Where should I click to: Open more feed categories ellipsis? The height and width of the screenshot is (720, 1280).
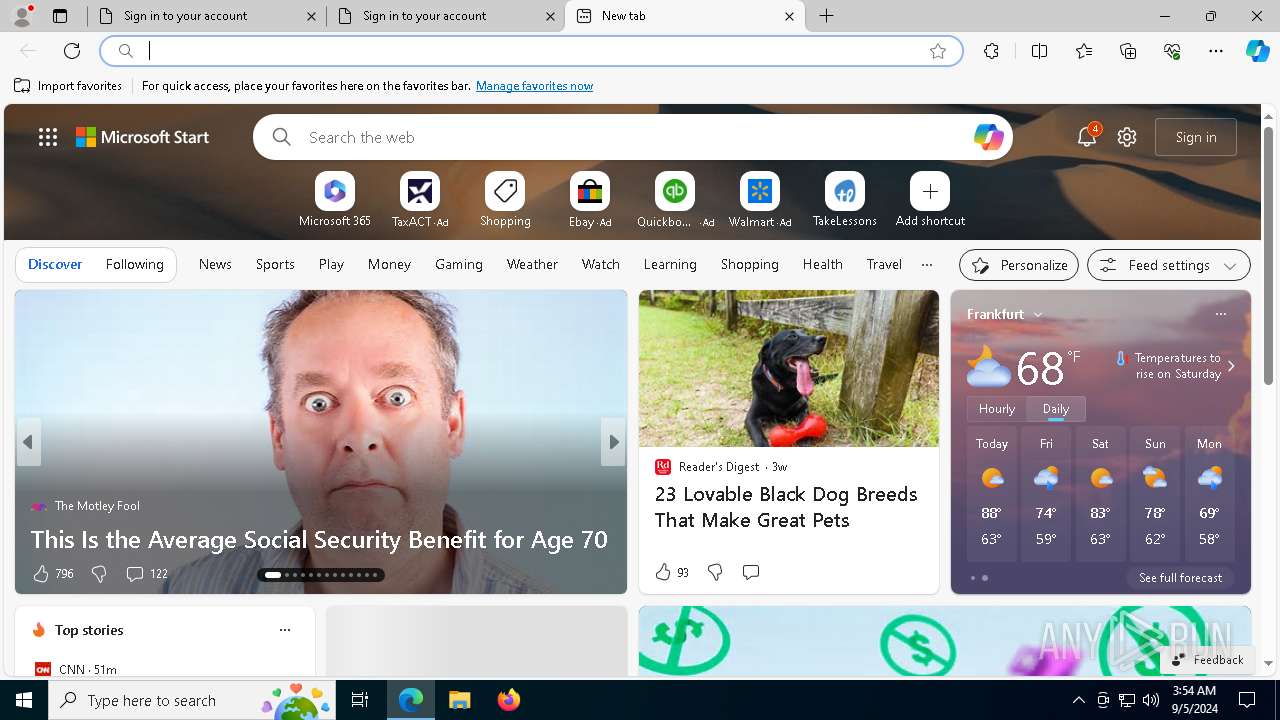927,265
